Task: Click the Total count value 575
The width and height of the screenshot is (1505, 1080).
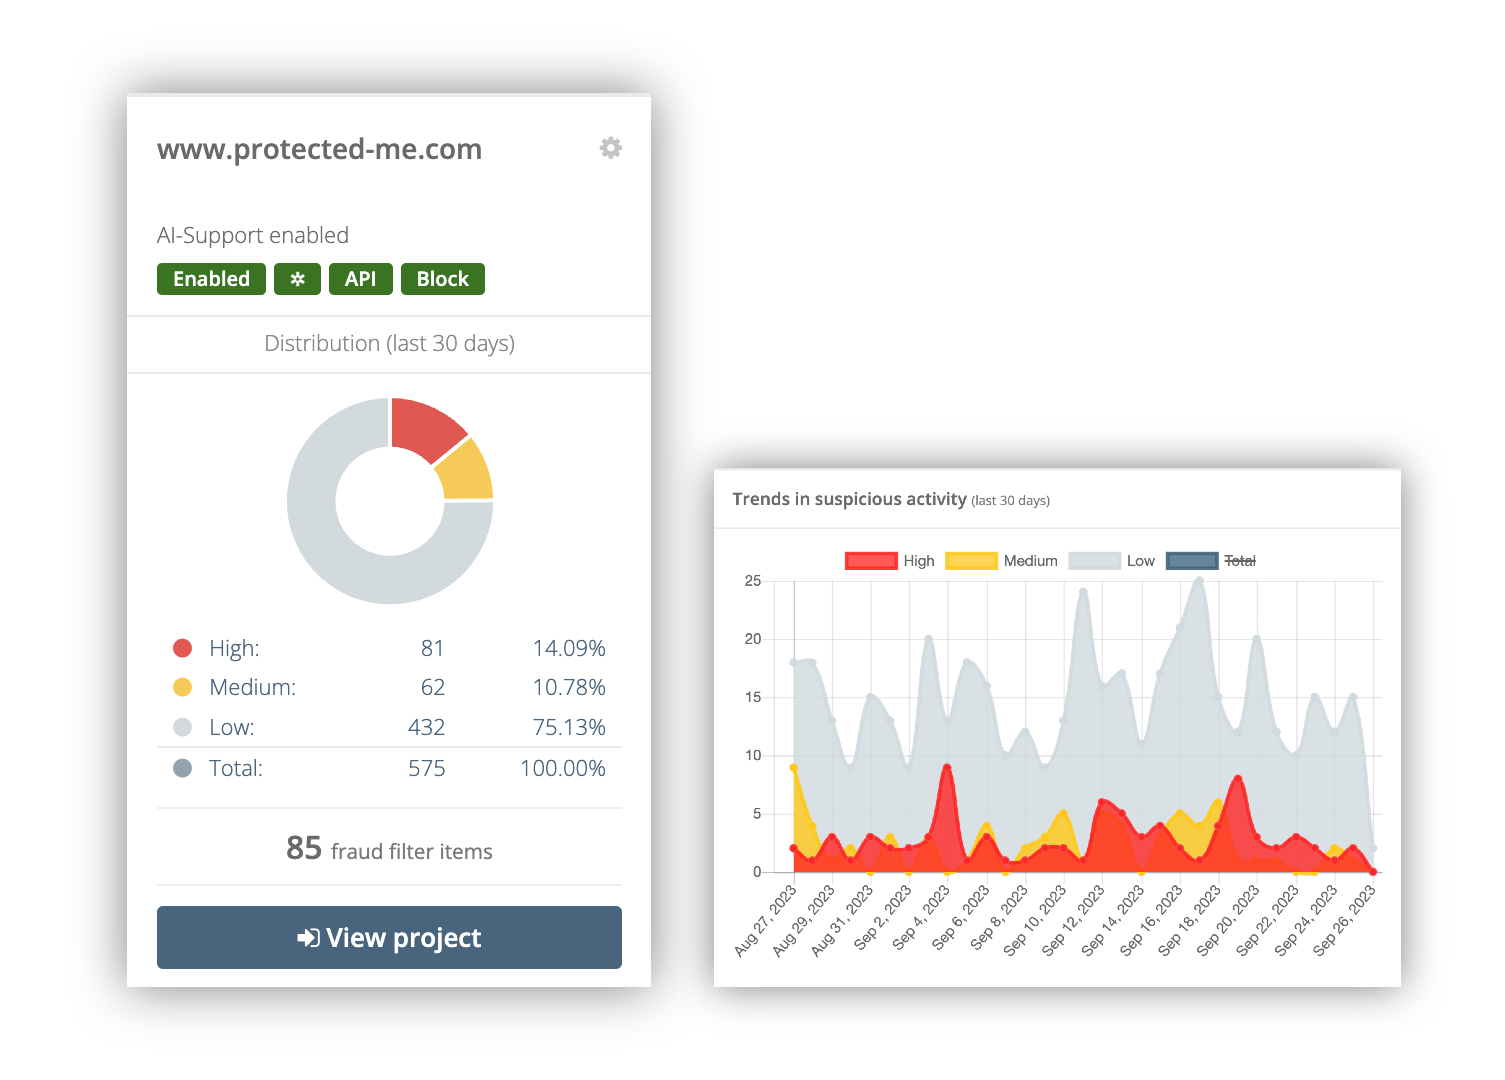Action: pos(426,768)
